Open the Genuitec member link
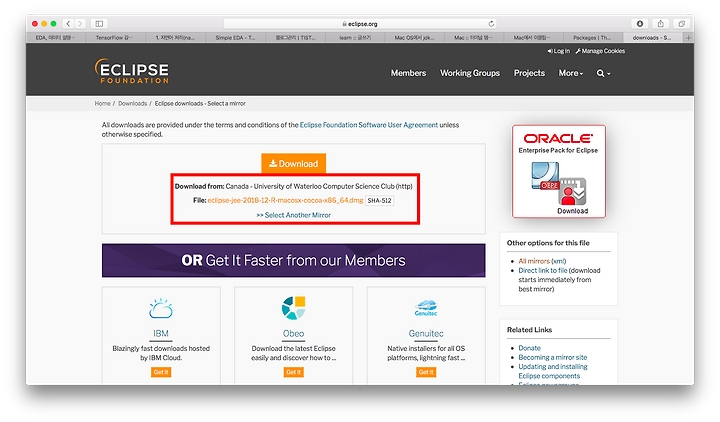The height and width of the screenshot is (422, 720). pyautogui.click(x=426, y=333)
